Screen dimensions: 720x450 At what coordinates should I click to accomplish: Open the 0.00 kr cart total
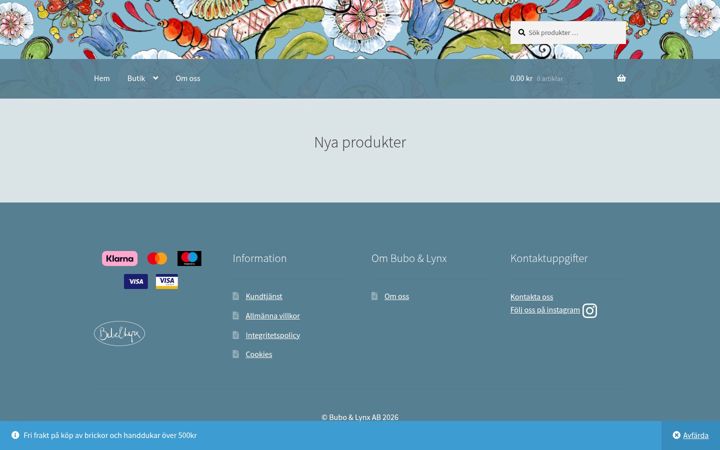(521, 79)
